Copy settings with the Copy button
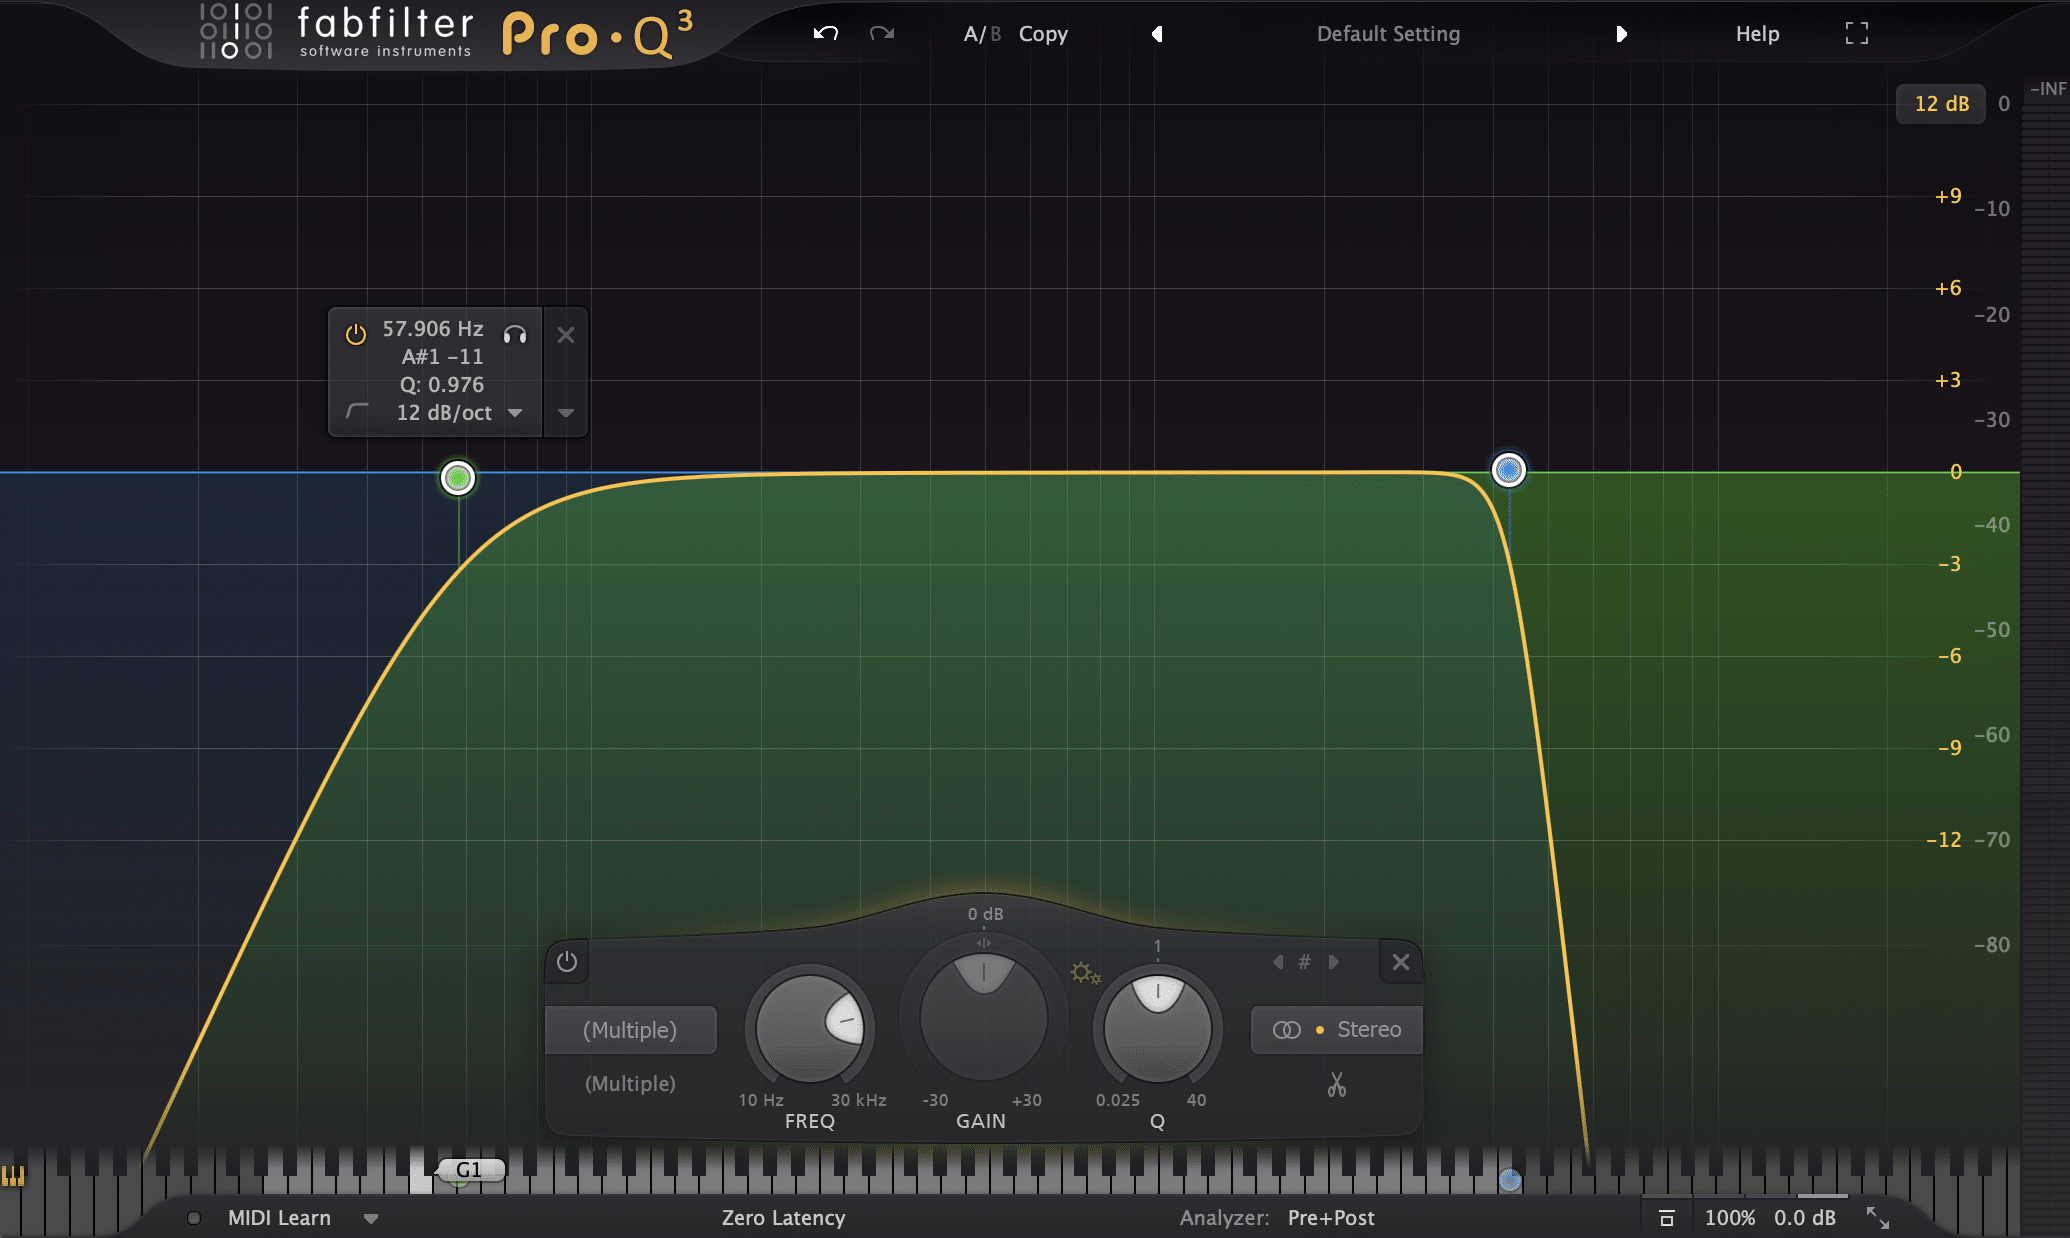Screen dimensions: 2070x1238 click(x=1043, y=34)
